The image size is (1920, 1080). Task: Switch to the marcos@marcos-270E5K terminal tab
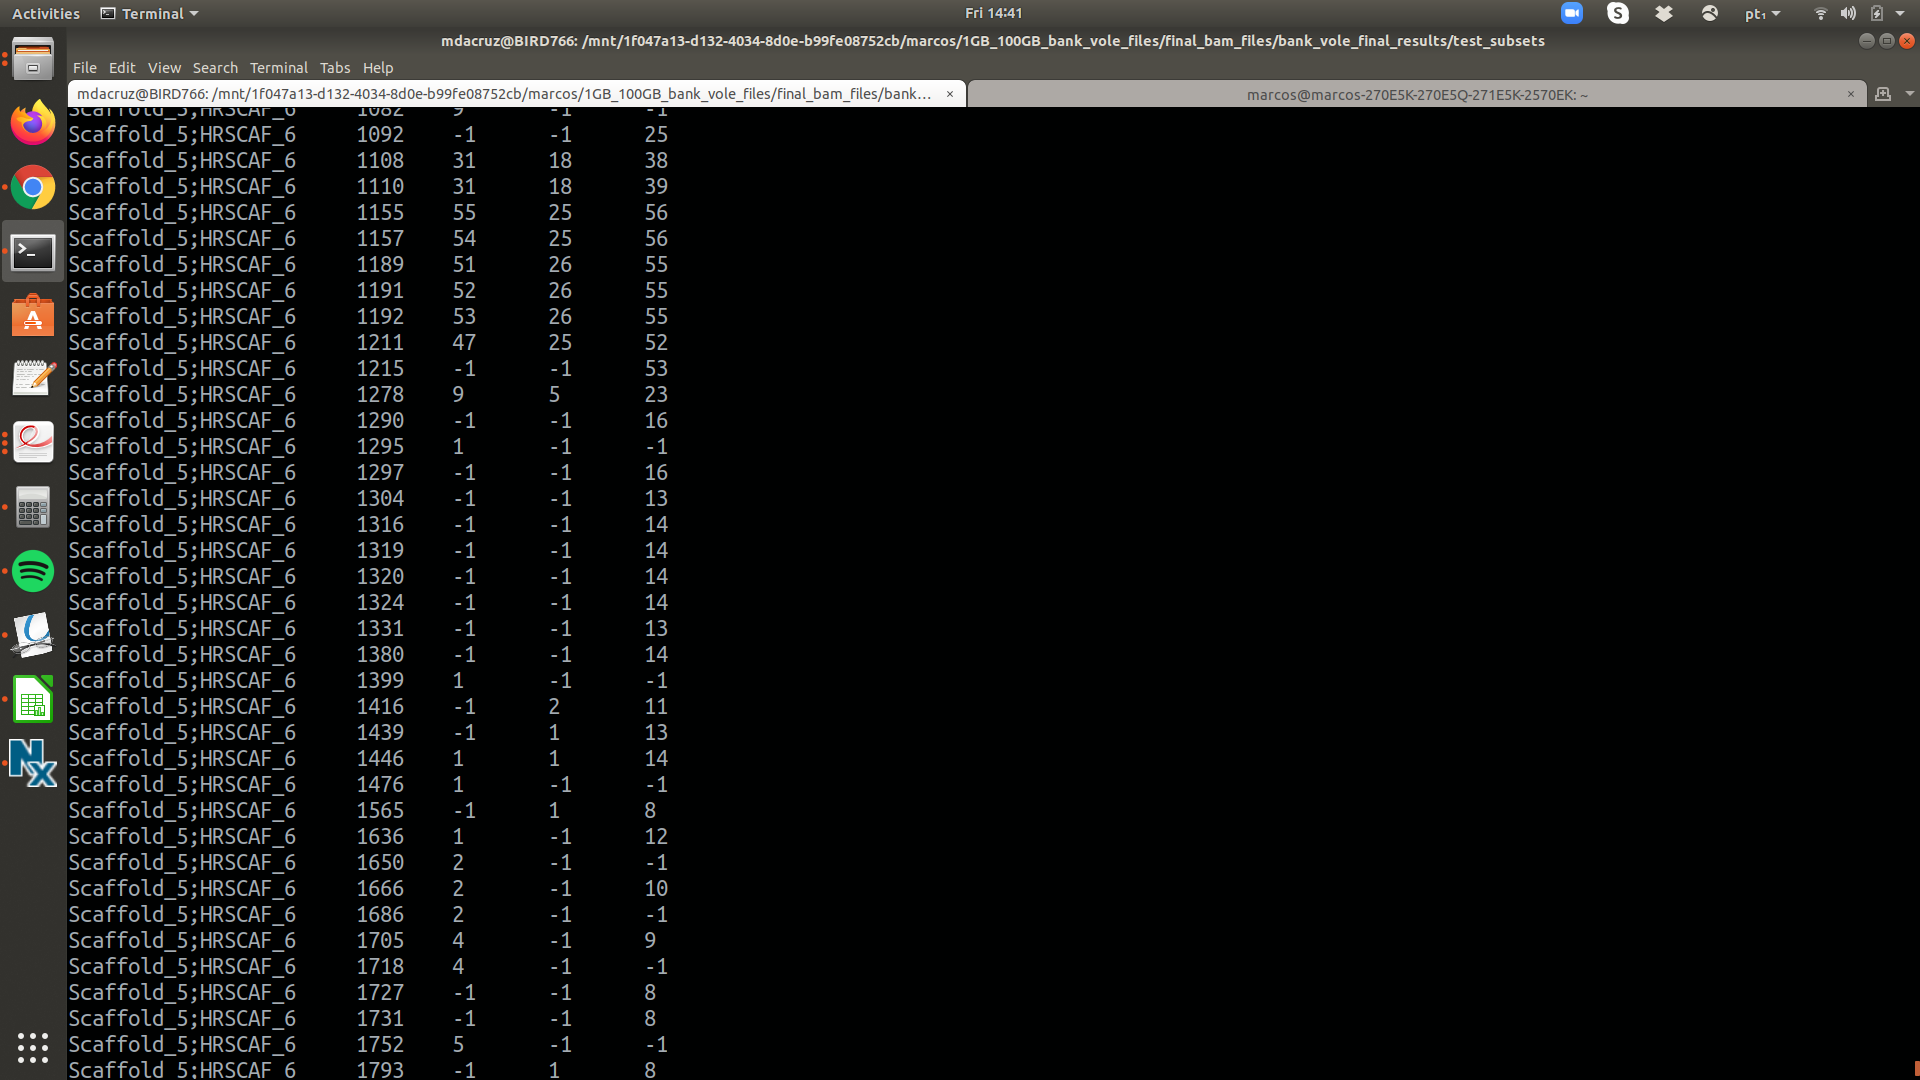tap(1417, 94)
